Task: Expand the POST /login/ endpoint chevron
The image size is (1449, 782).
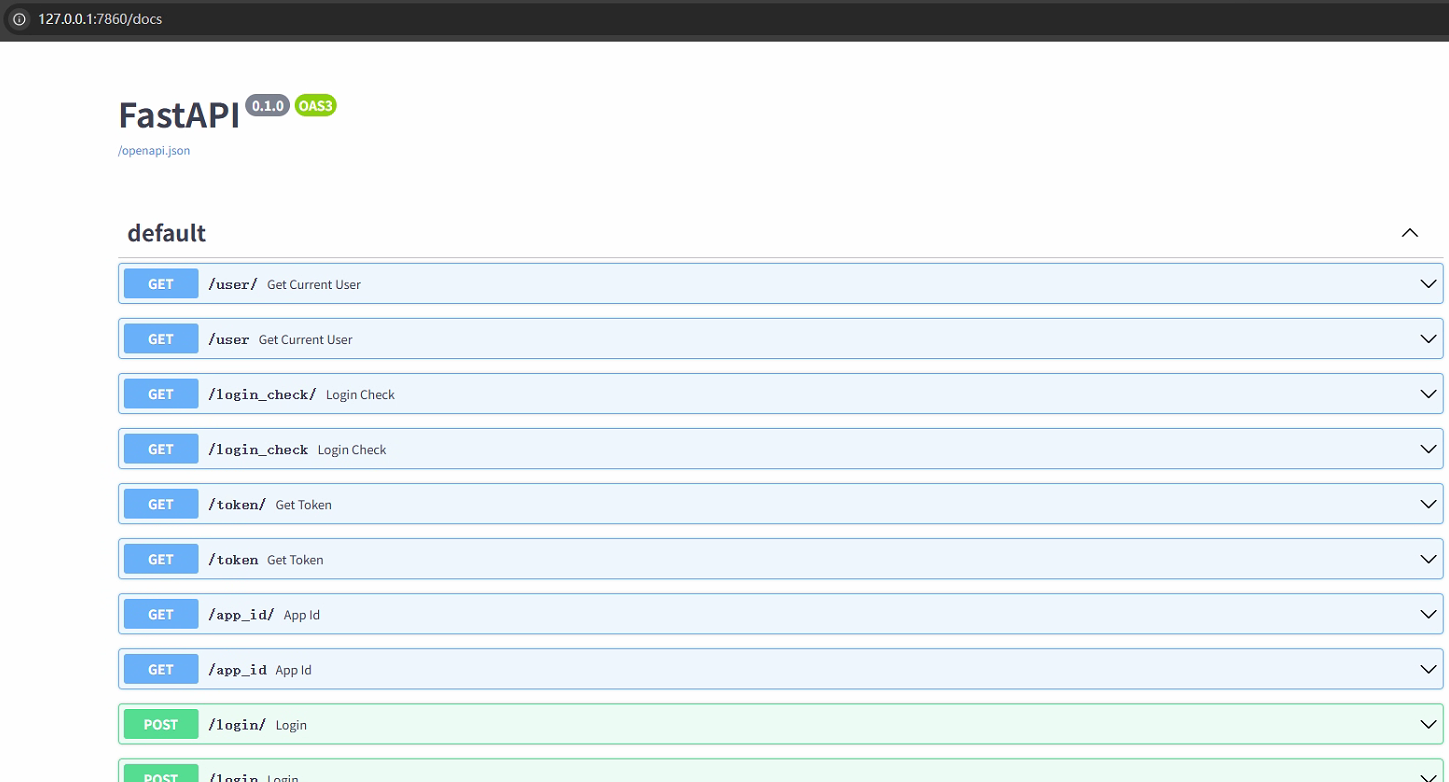Action: click(x=1428, y=724)
